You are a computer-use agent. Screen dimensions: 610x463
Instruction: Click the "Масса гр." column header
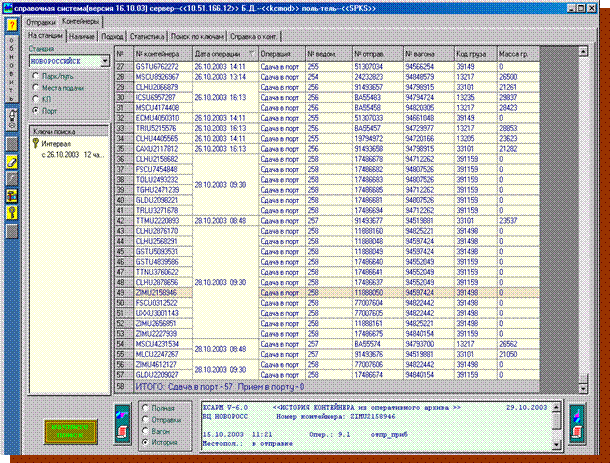518,54
